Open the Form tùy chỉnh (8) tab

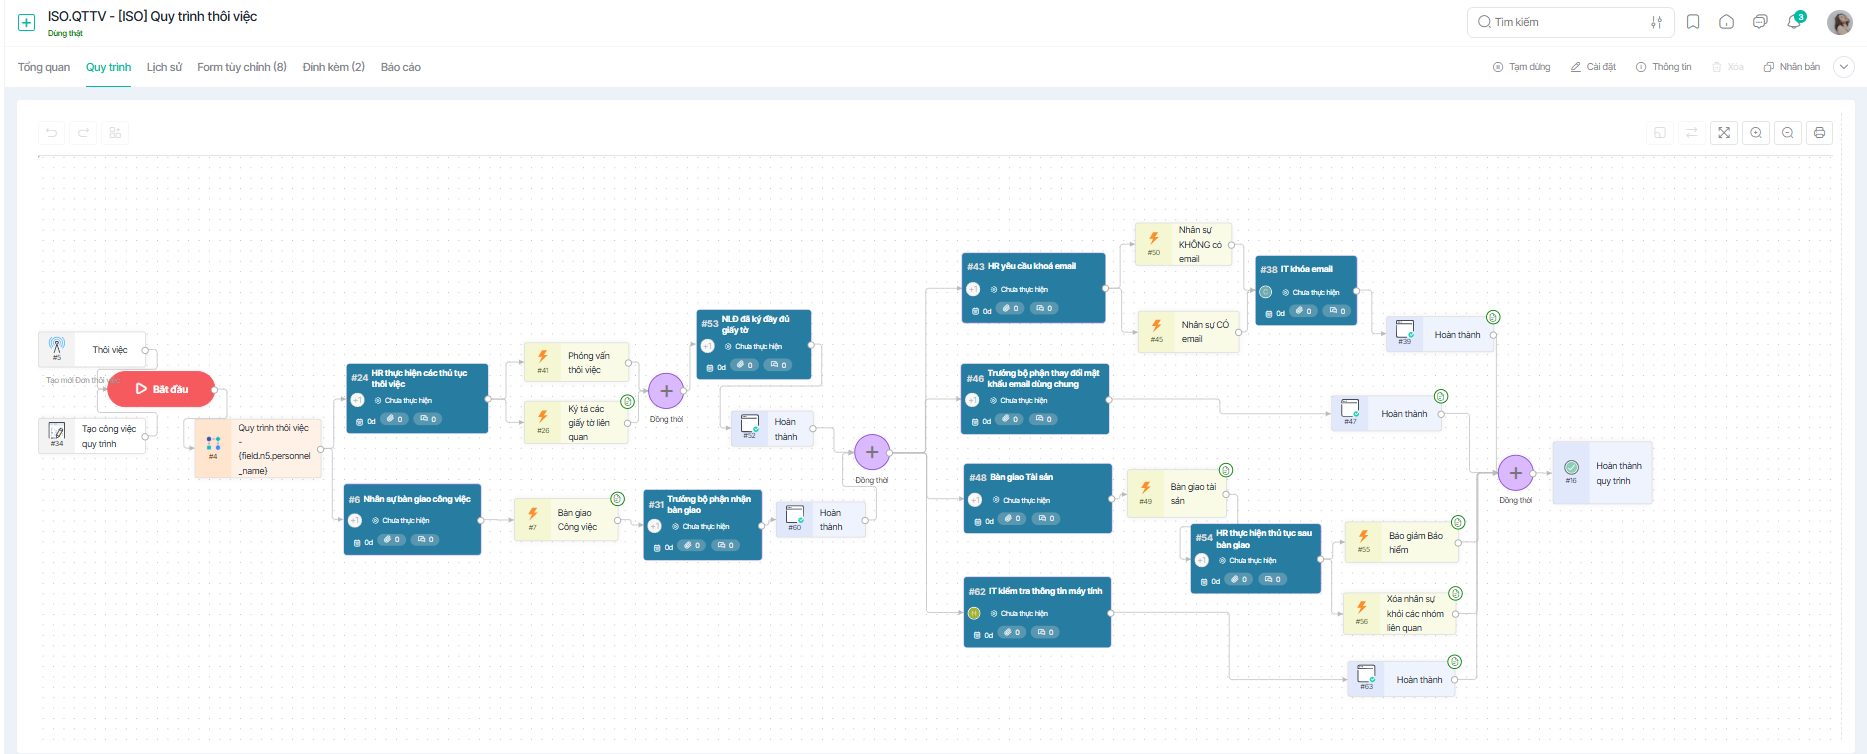coord(242,67)
